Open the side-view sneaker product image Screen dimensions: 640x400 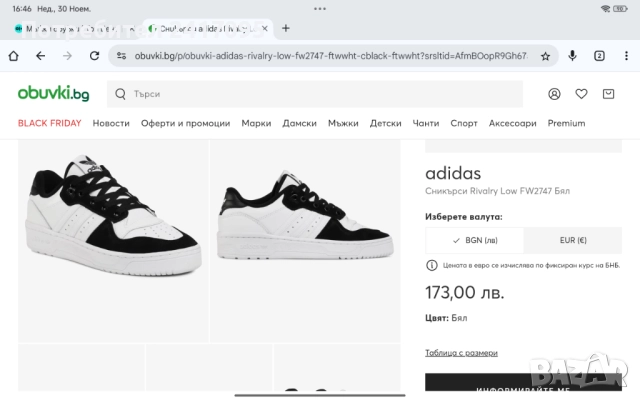click(x=305, y=241)
